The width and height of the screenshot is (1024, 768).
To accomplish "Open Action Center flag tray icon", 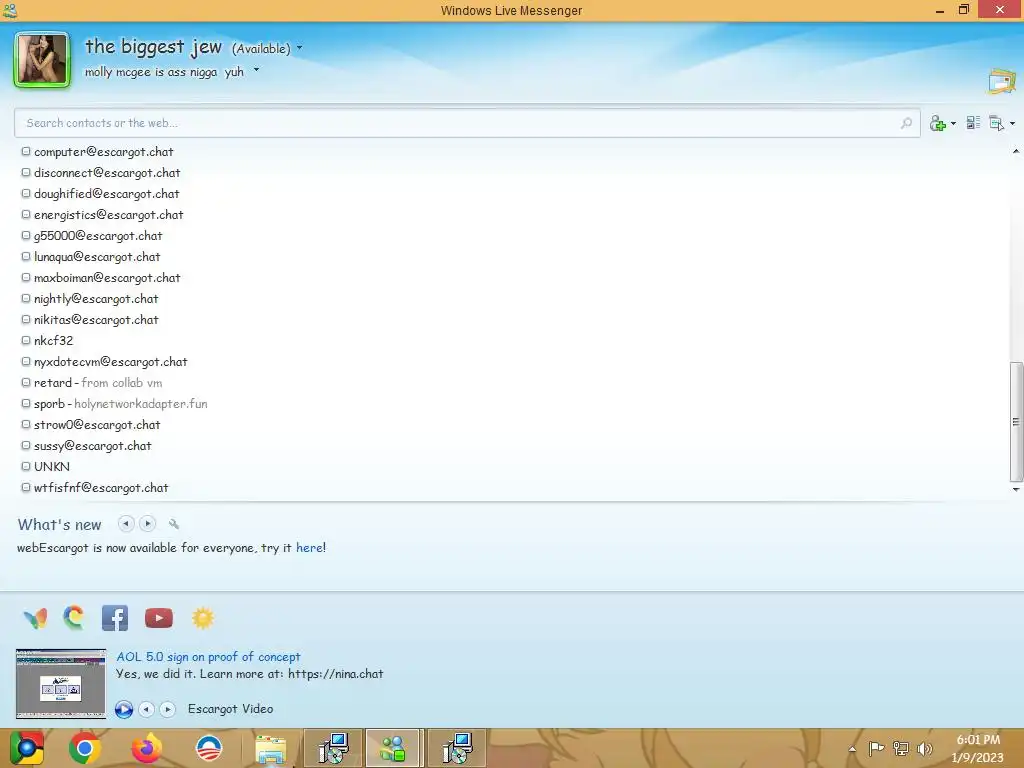I will pos(876,748).
